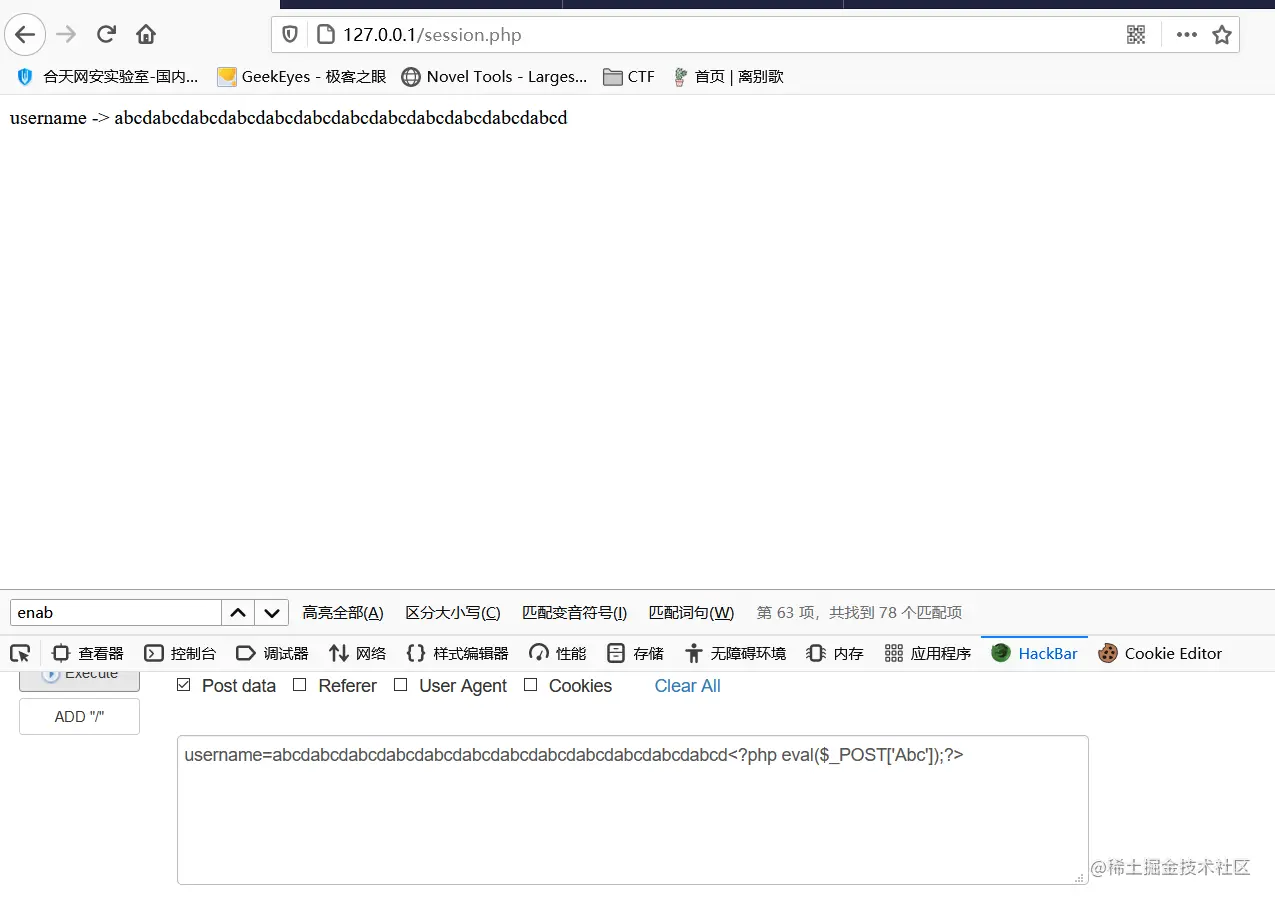The image size is (1275, 902).
Task: Activate the element picker icon in devtools
Action: point(20,653)
